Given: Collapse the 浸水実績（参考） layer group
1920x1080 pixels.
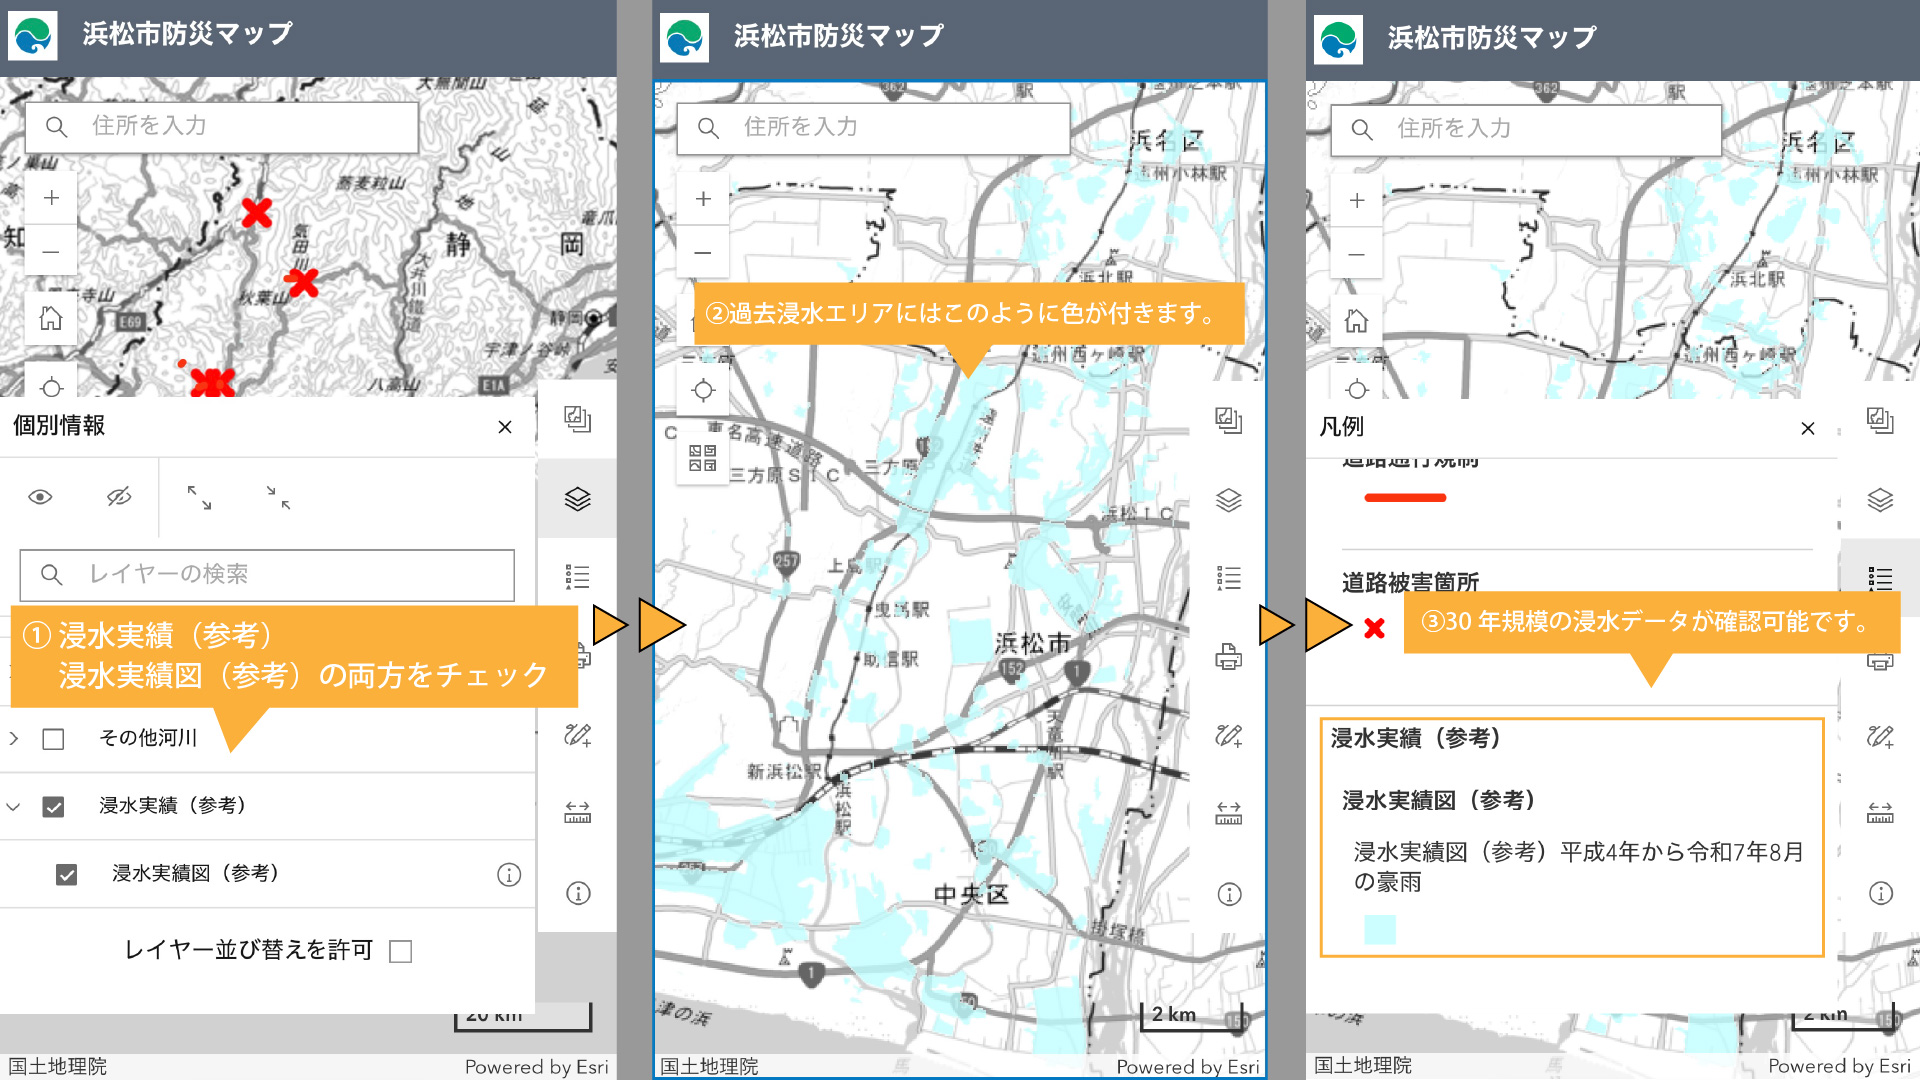Looking at the screenshot, I should (x=14, y=806).
